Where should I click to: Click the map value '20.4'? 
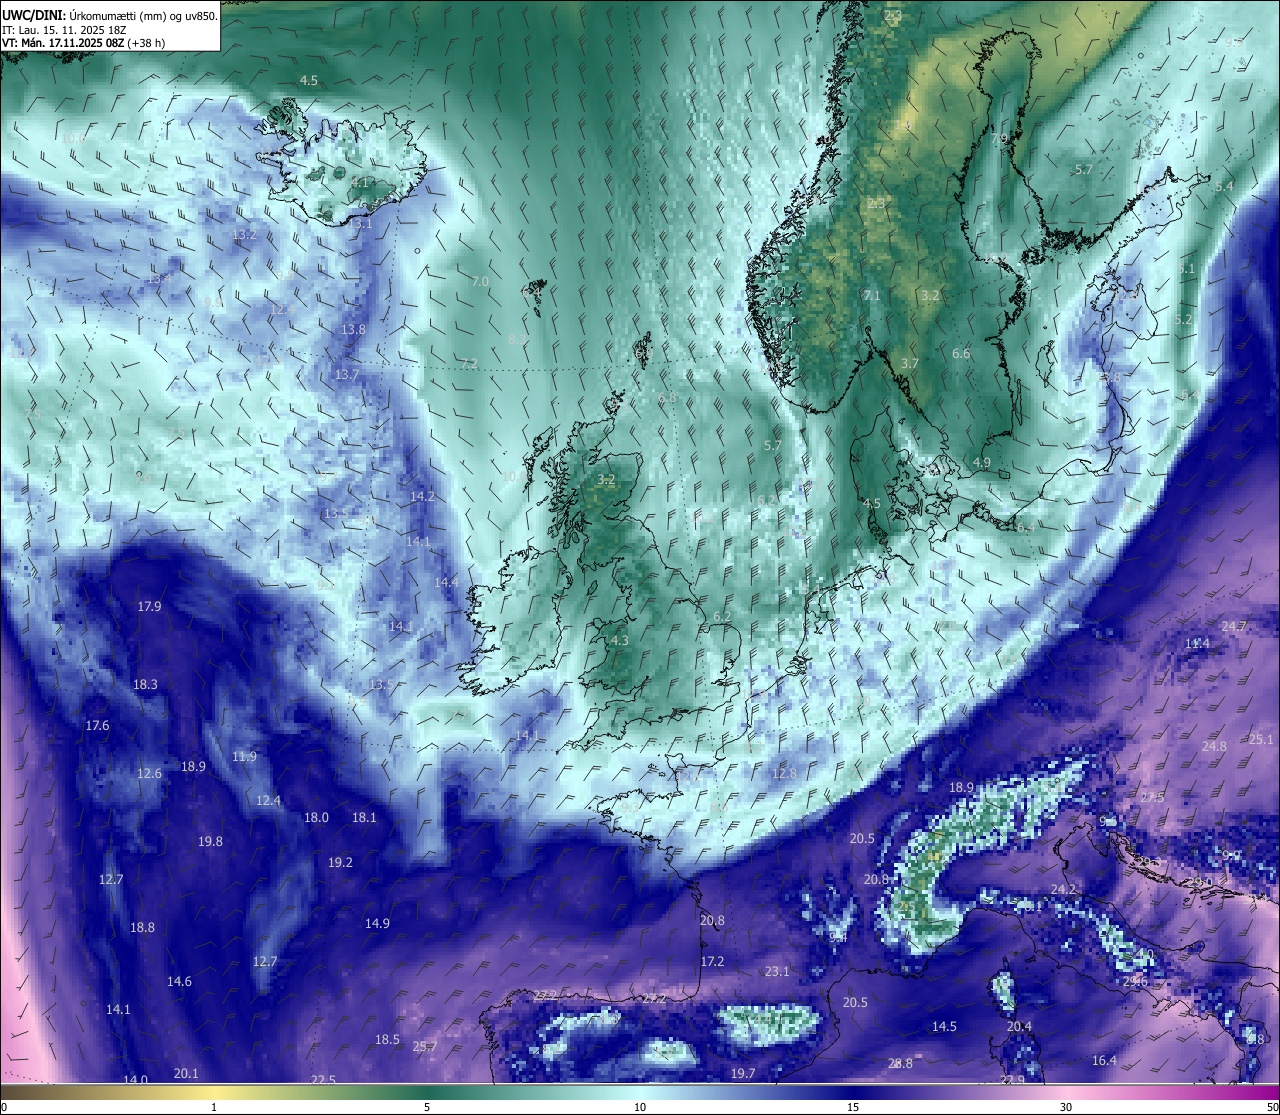pyautogui.click(x=1019, y=1026)
